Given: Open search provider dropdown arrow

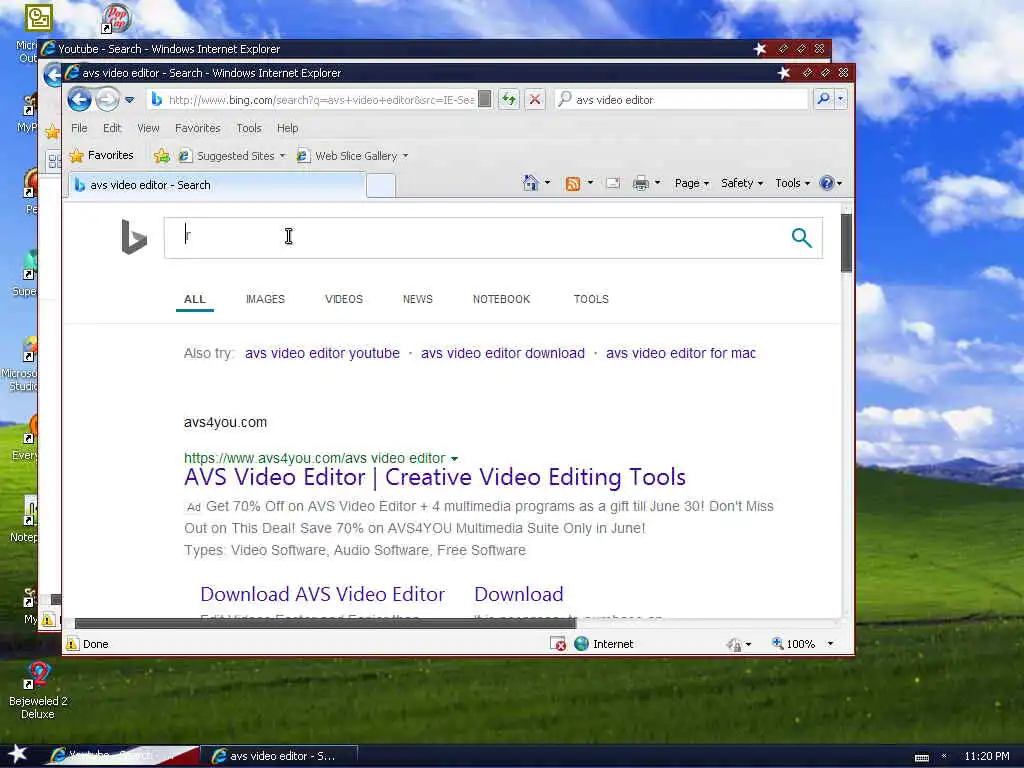Looking at the screenshot, I should point(841,99).
